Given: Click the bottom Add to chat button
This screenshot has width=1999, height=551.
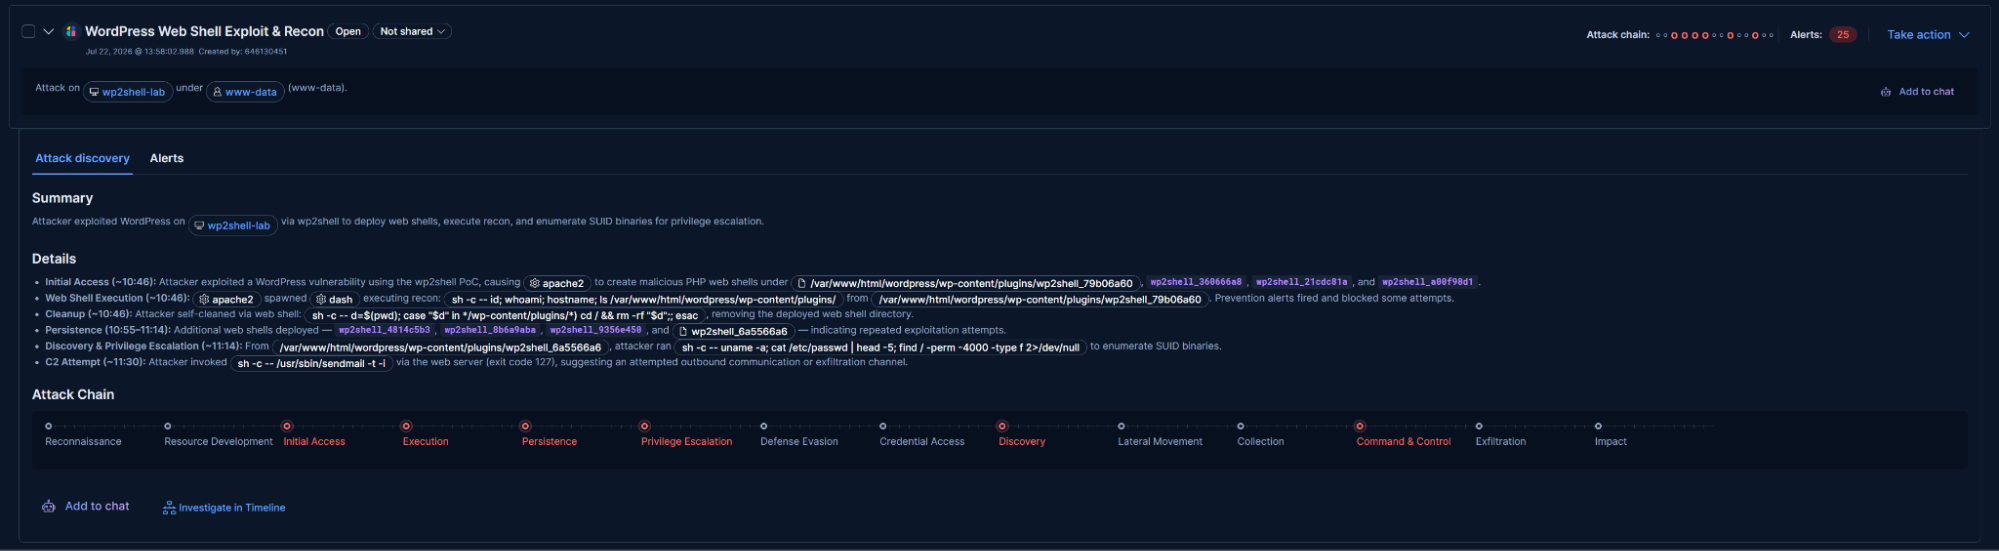Looking at the screenshot, I should (86, 506).
